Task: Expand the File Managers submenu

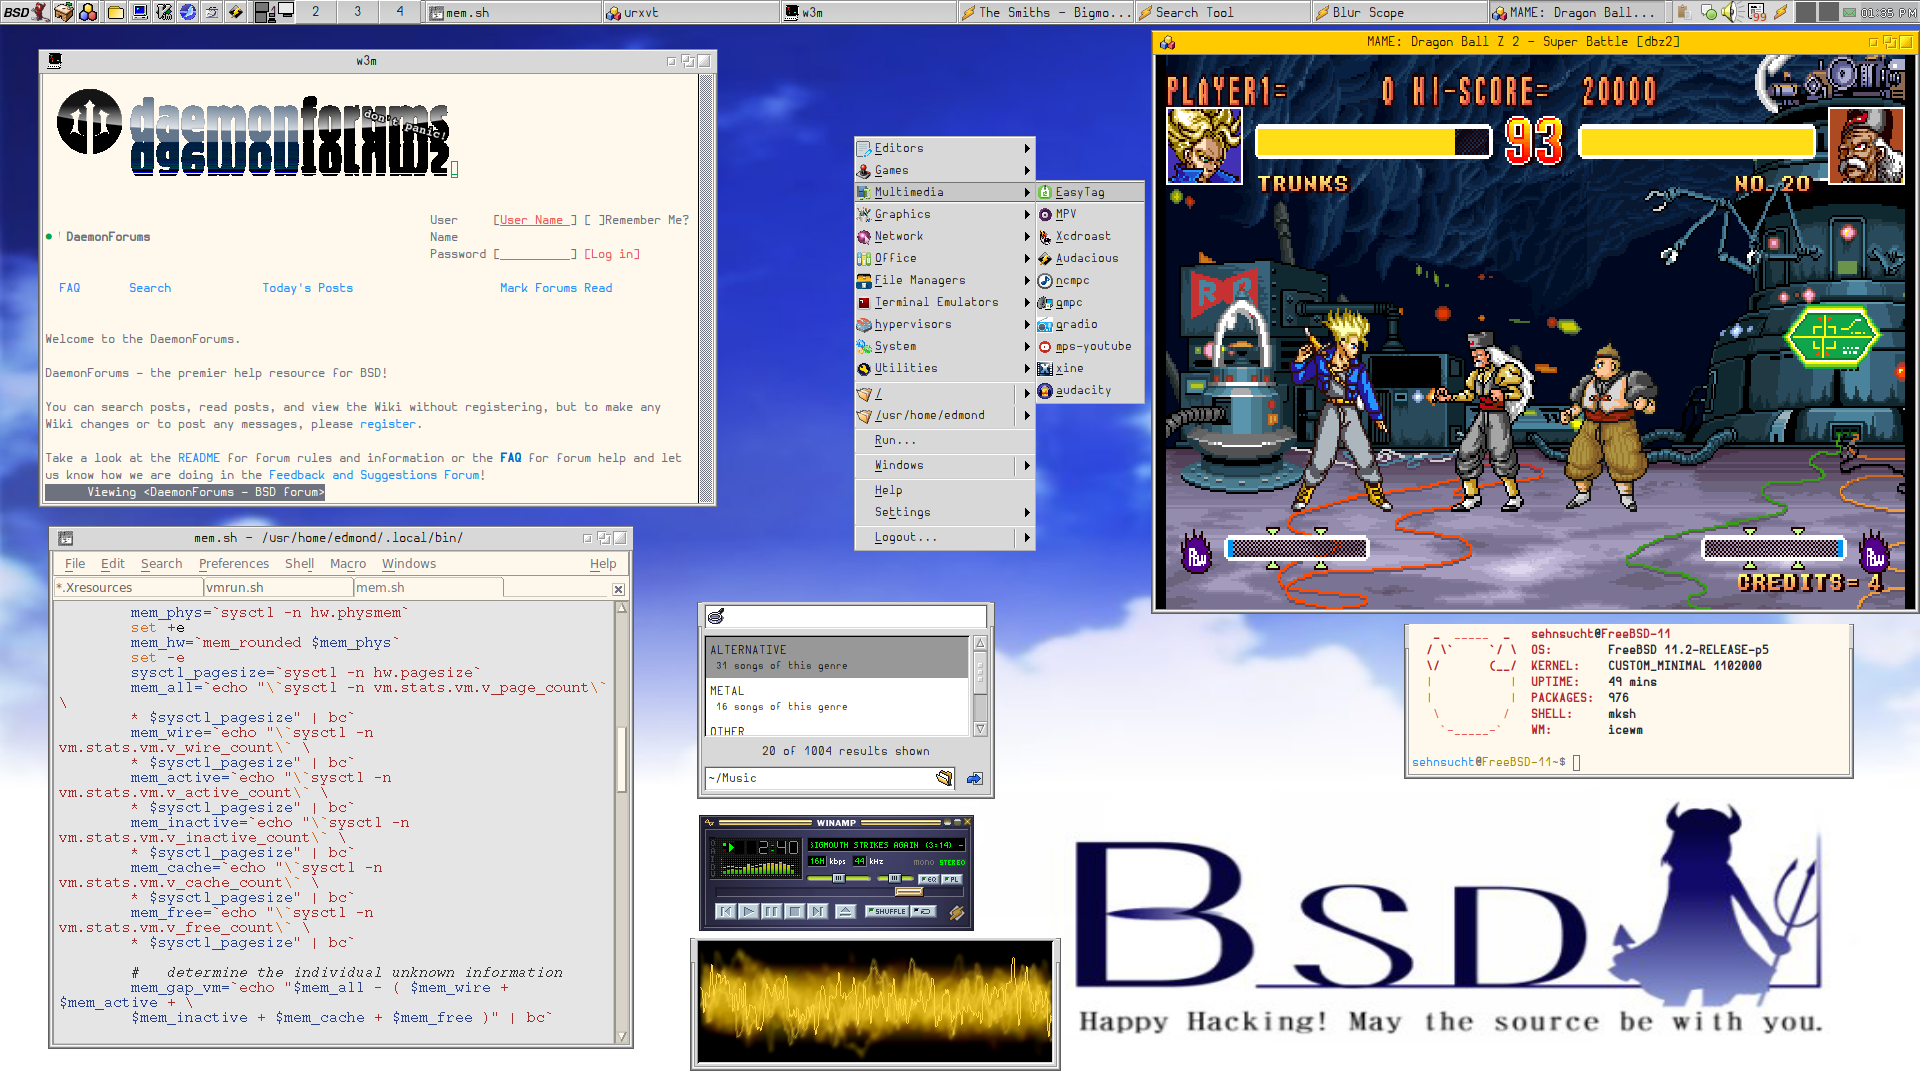Action: 944,280
